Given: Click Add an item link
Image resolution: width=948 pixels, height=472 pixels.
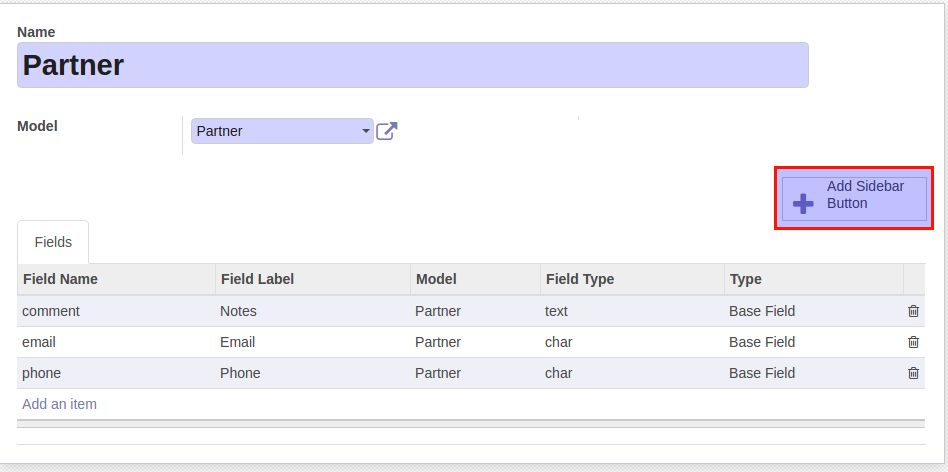Looking at the screenshot, I should tap(59, 404).
